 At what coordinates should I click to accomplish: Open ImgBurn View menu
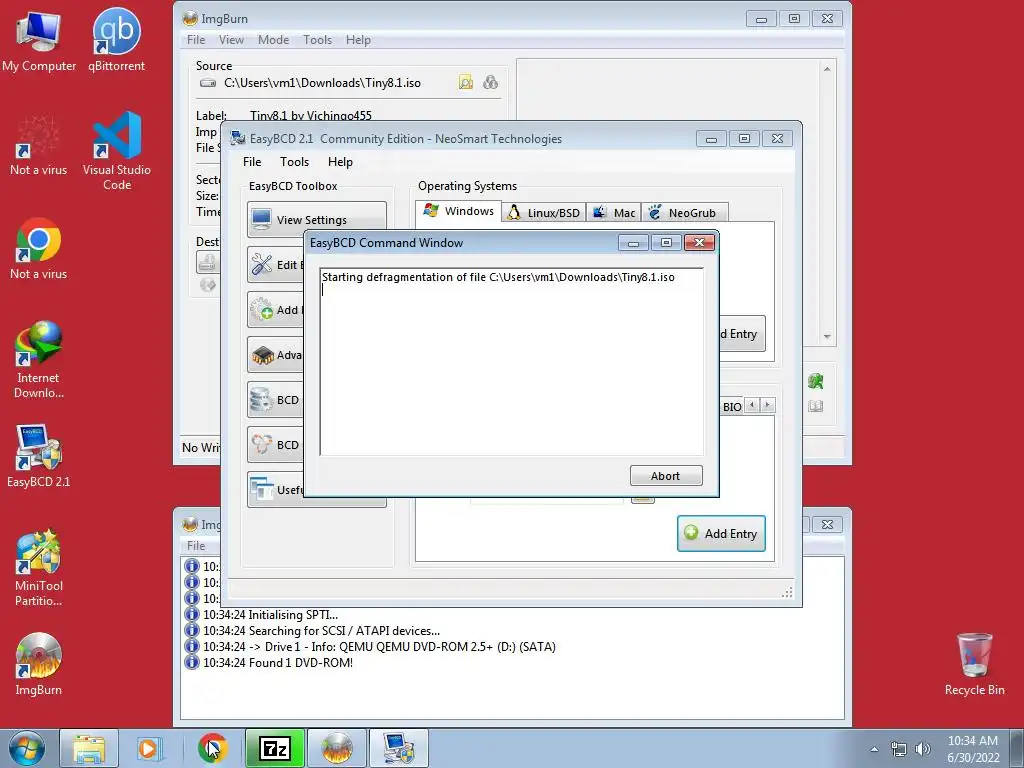[x=231, y=40]
